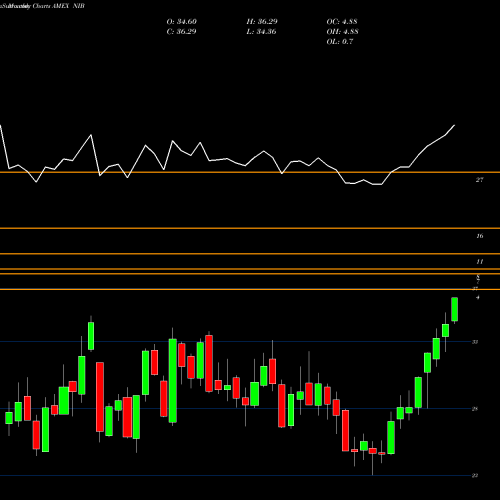Click the open price "O: 34.60" value

(182, 22)
